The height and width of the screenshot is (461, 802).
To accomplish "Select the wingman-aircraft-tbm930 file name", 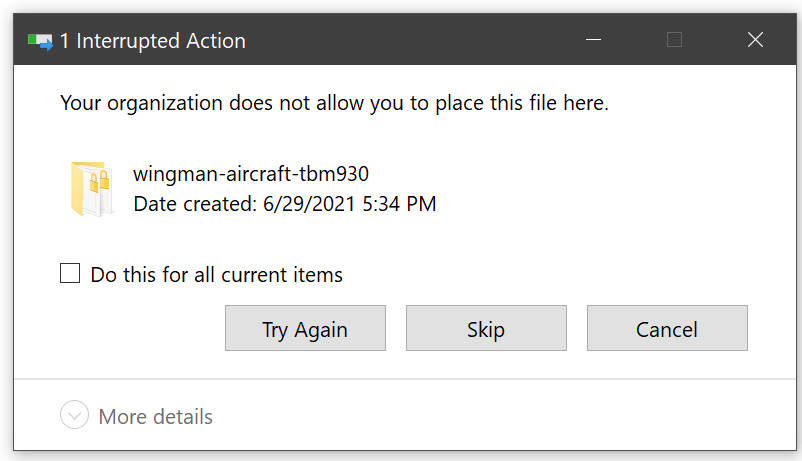I will pyautogui.click(x=251, y=174).
